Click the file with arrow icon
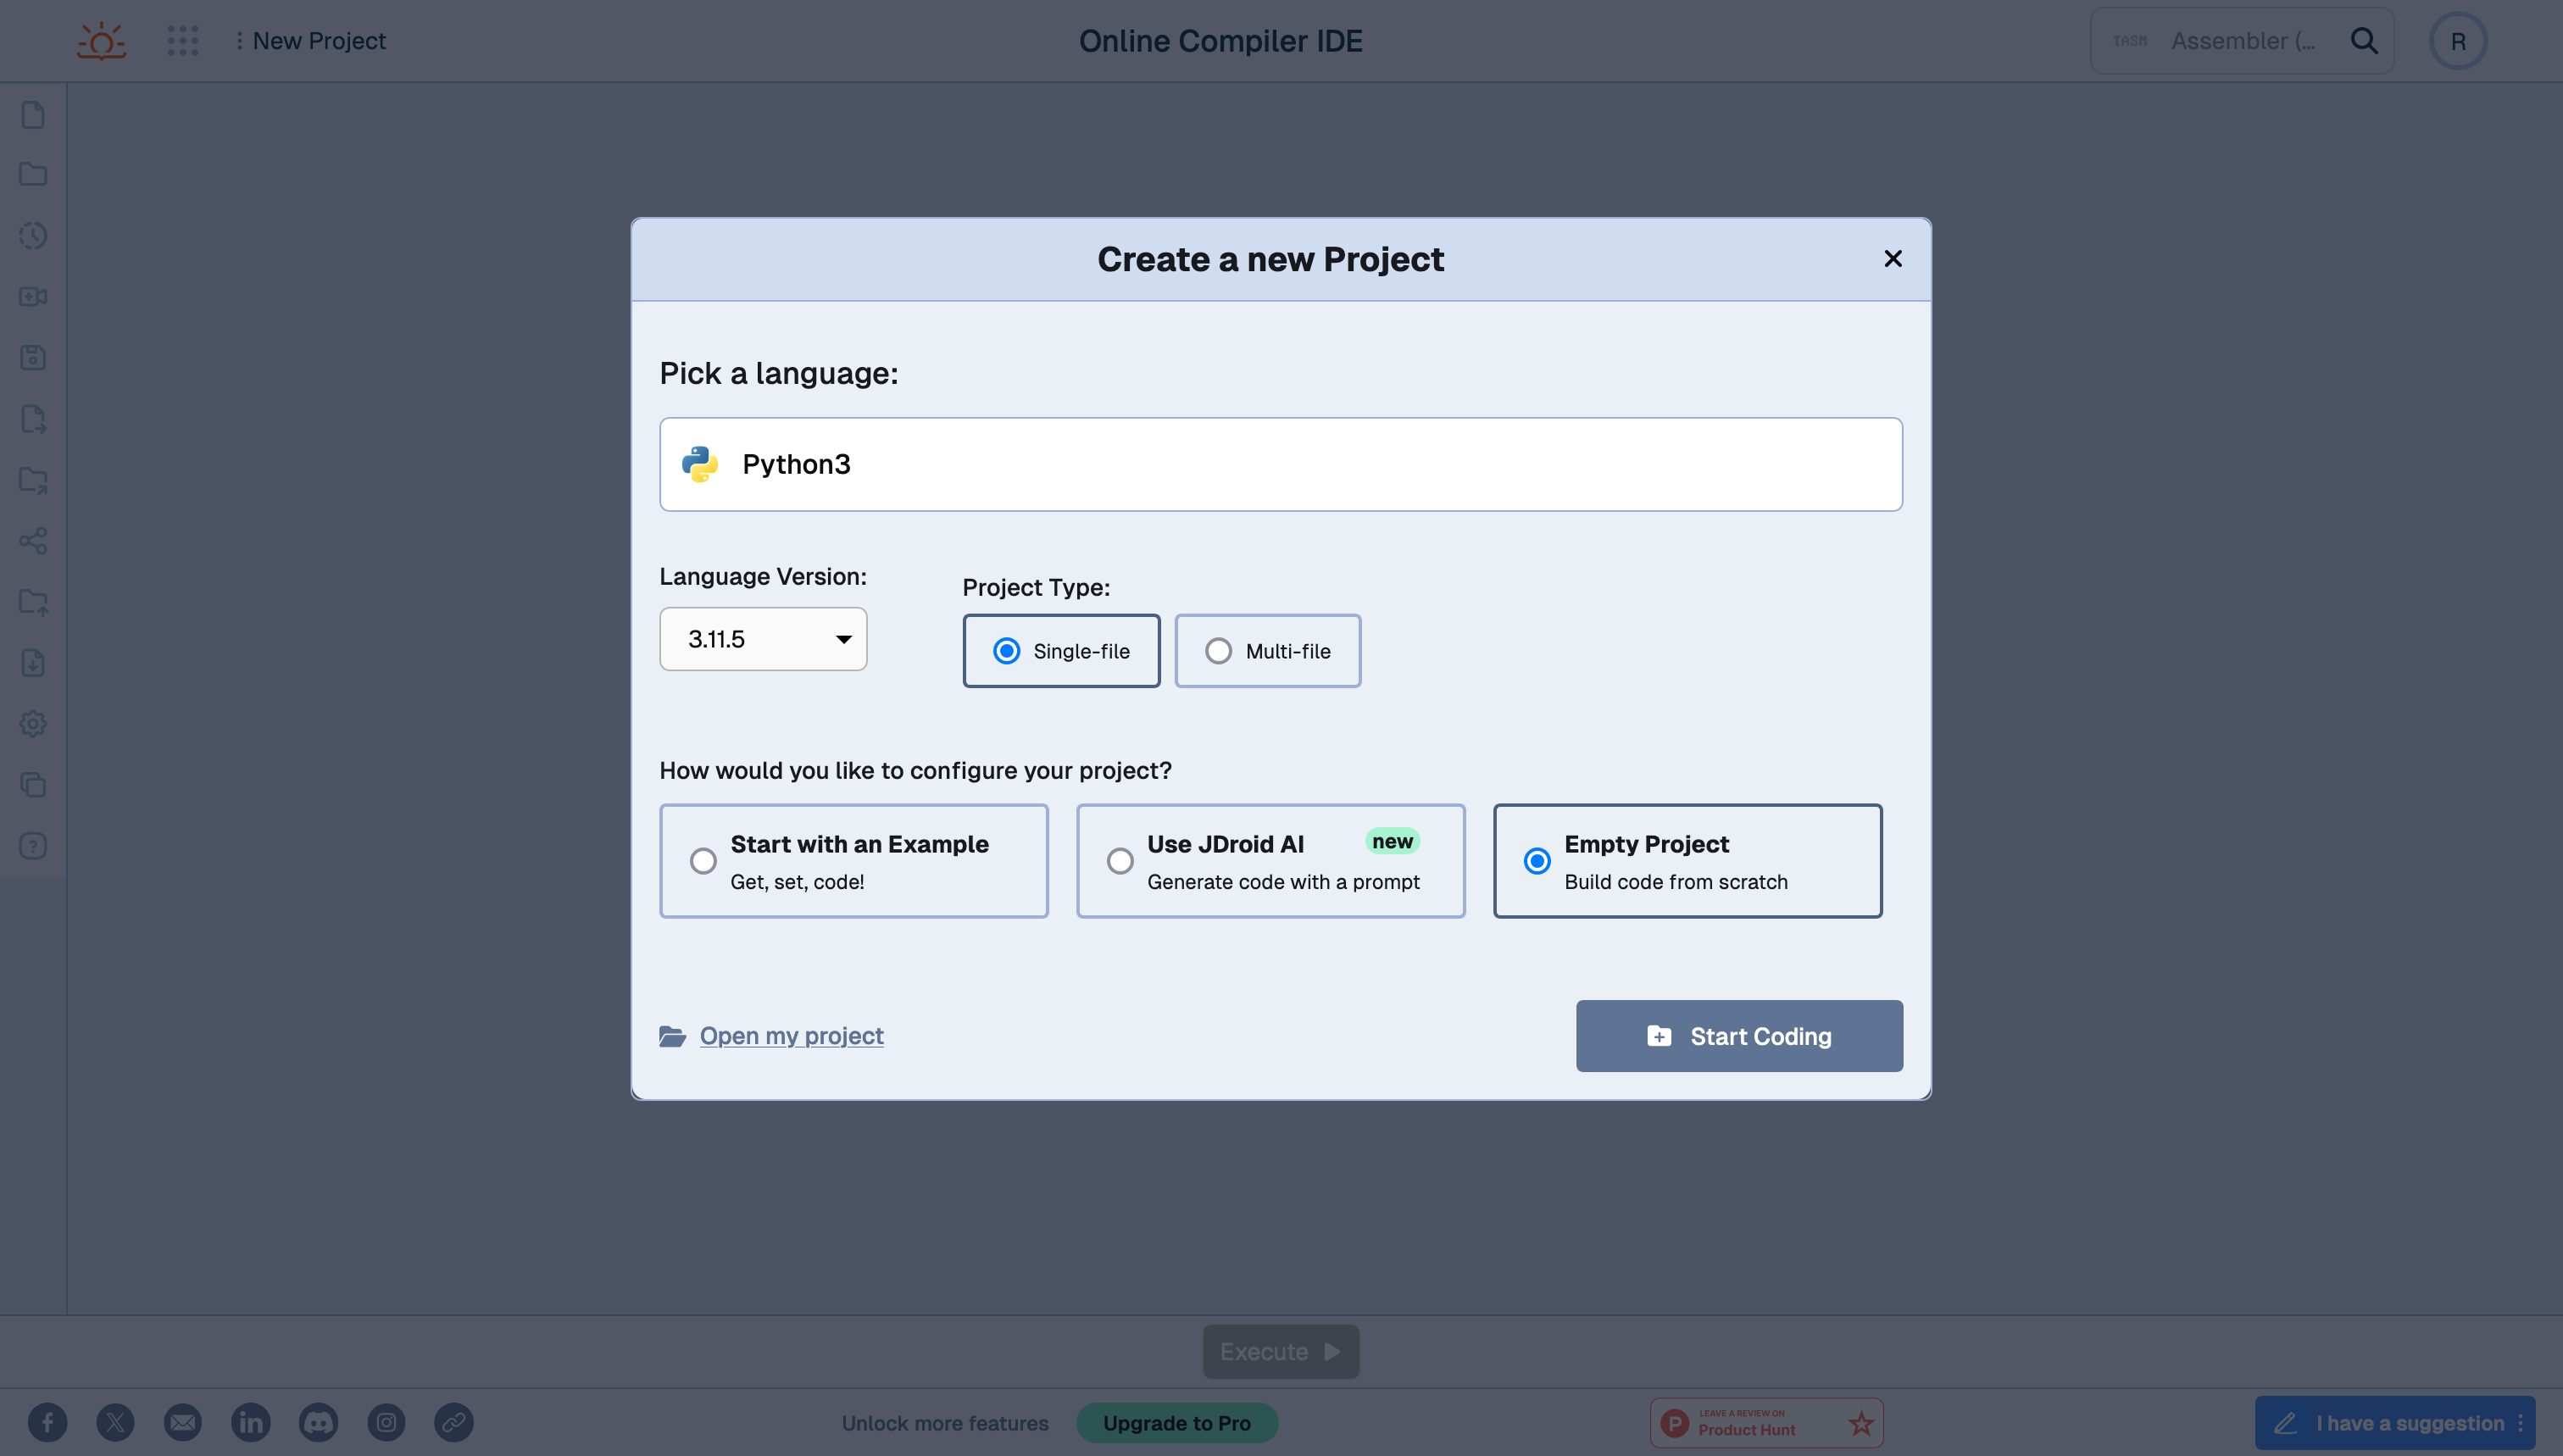 pos(33,419)
